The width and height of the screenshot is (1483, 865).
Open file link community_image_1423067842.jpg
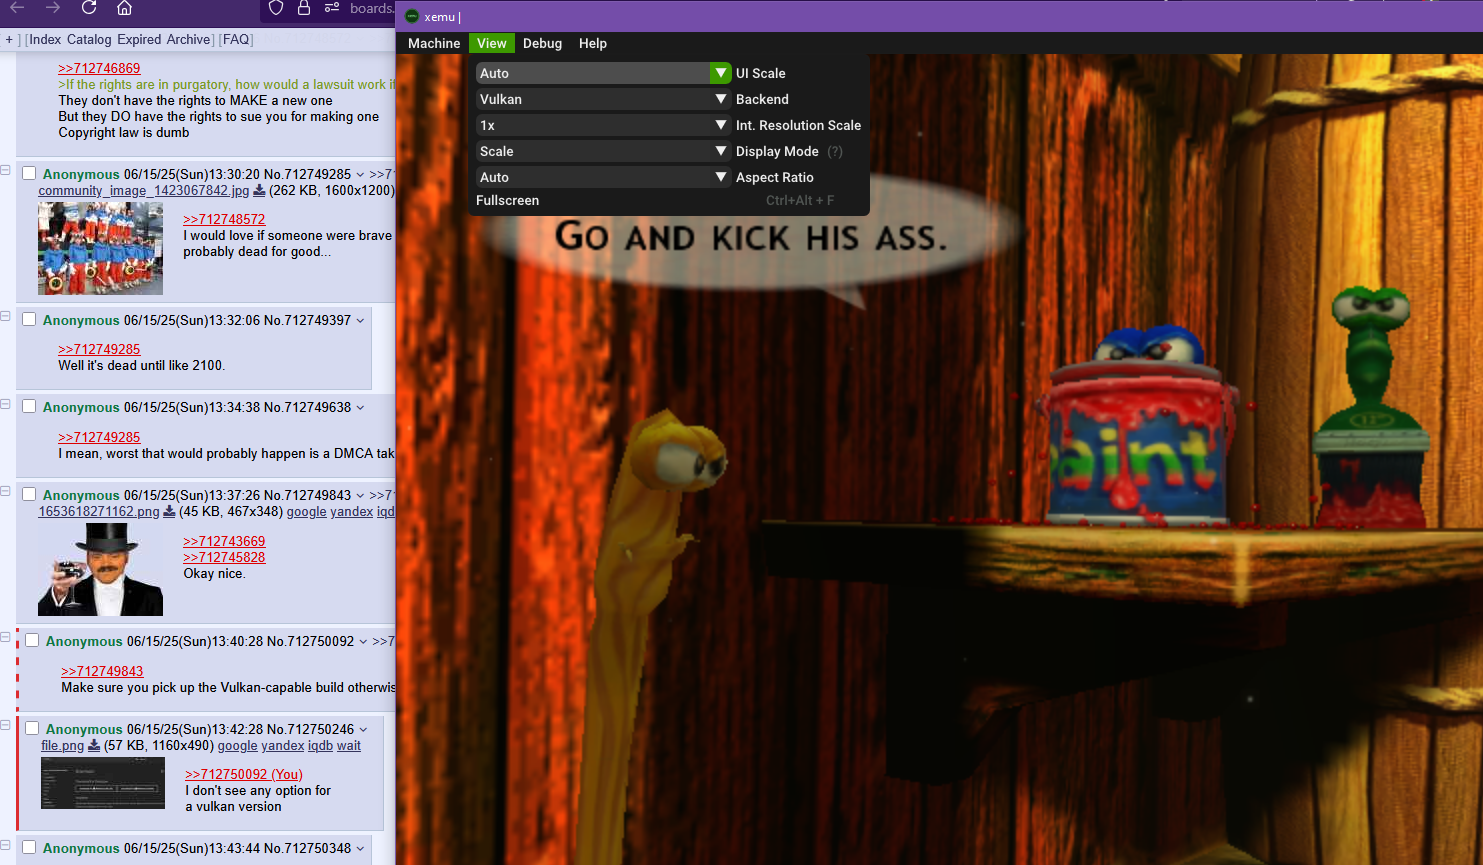144,190
